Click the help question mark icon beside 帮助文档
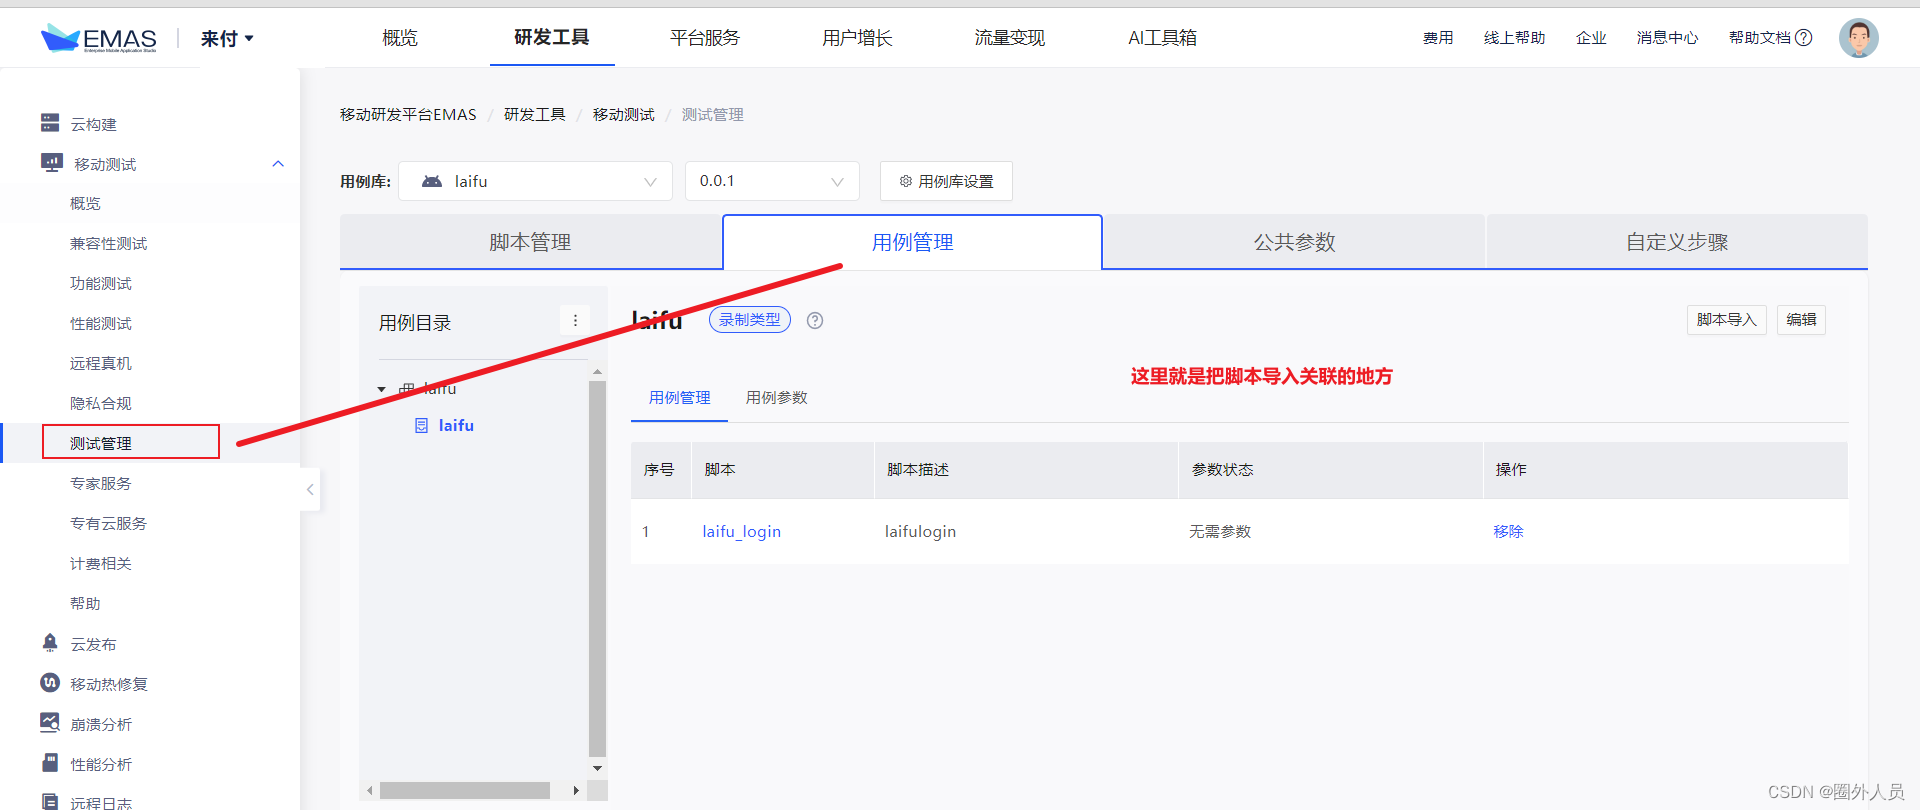 (1804, 38)
